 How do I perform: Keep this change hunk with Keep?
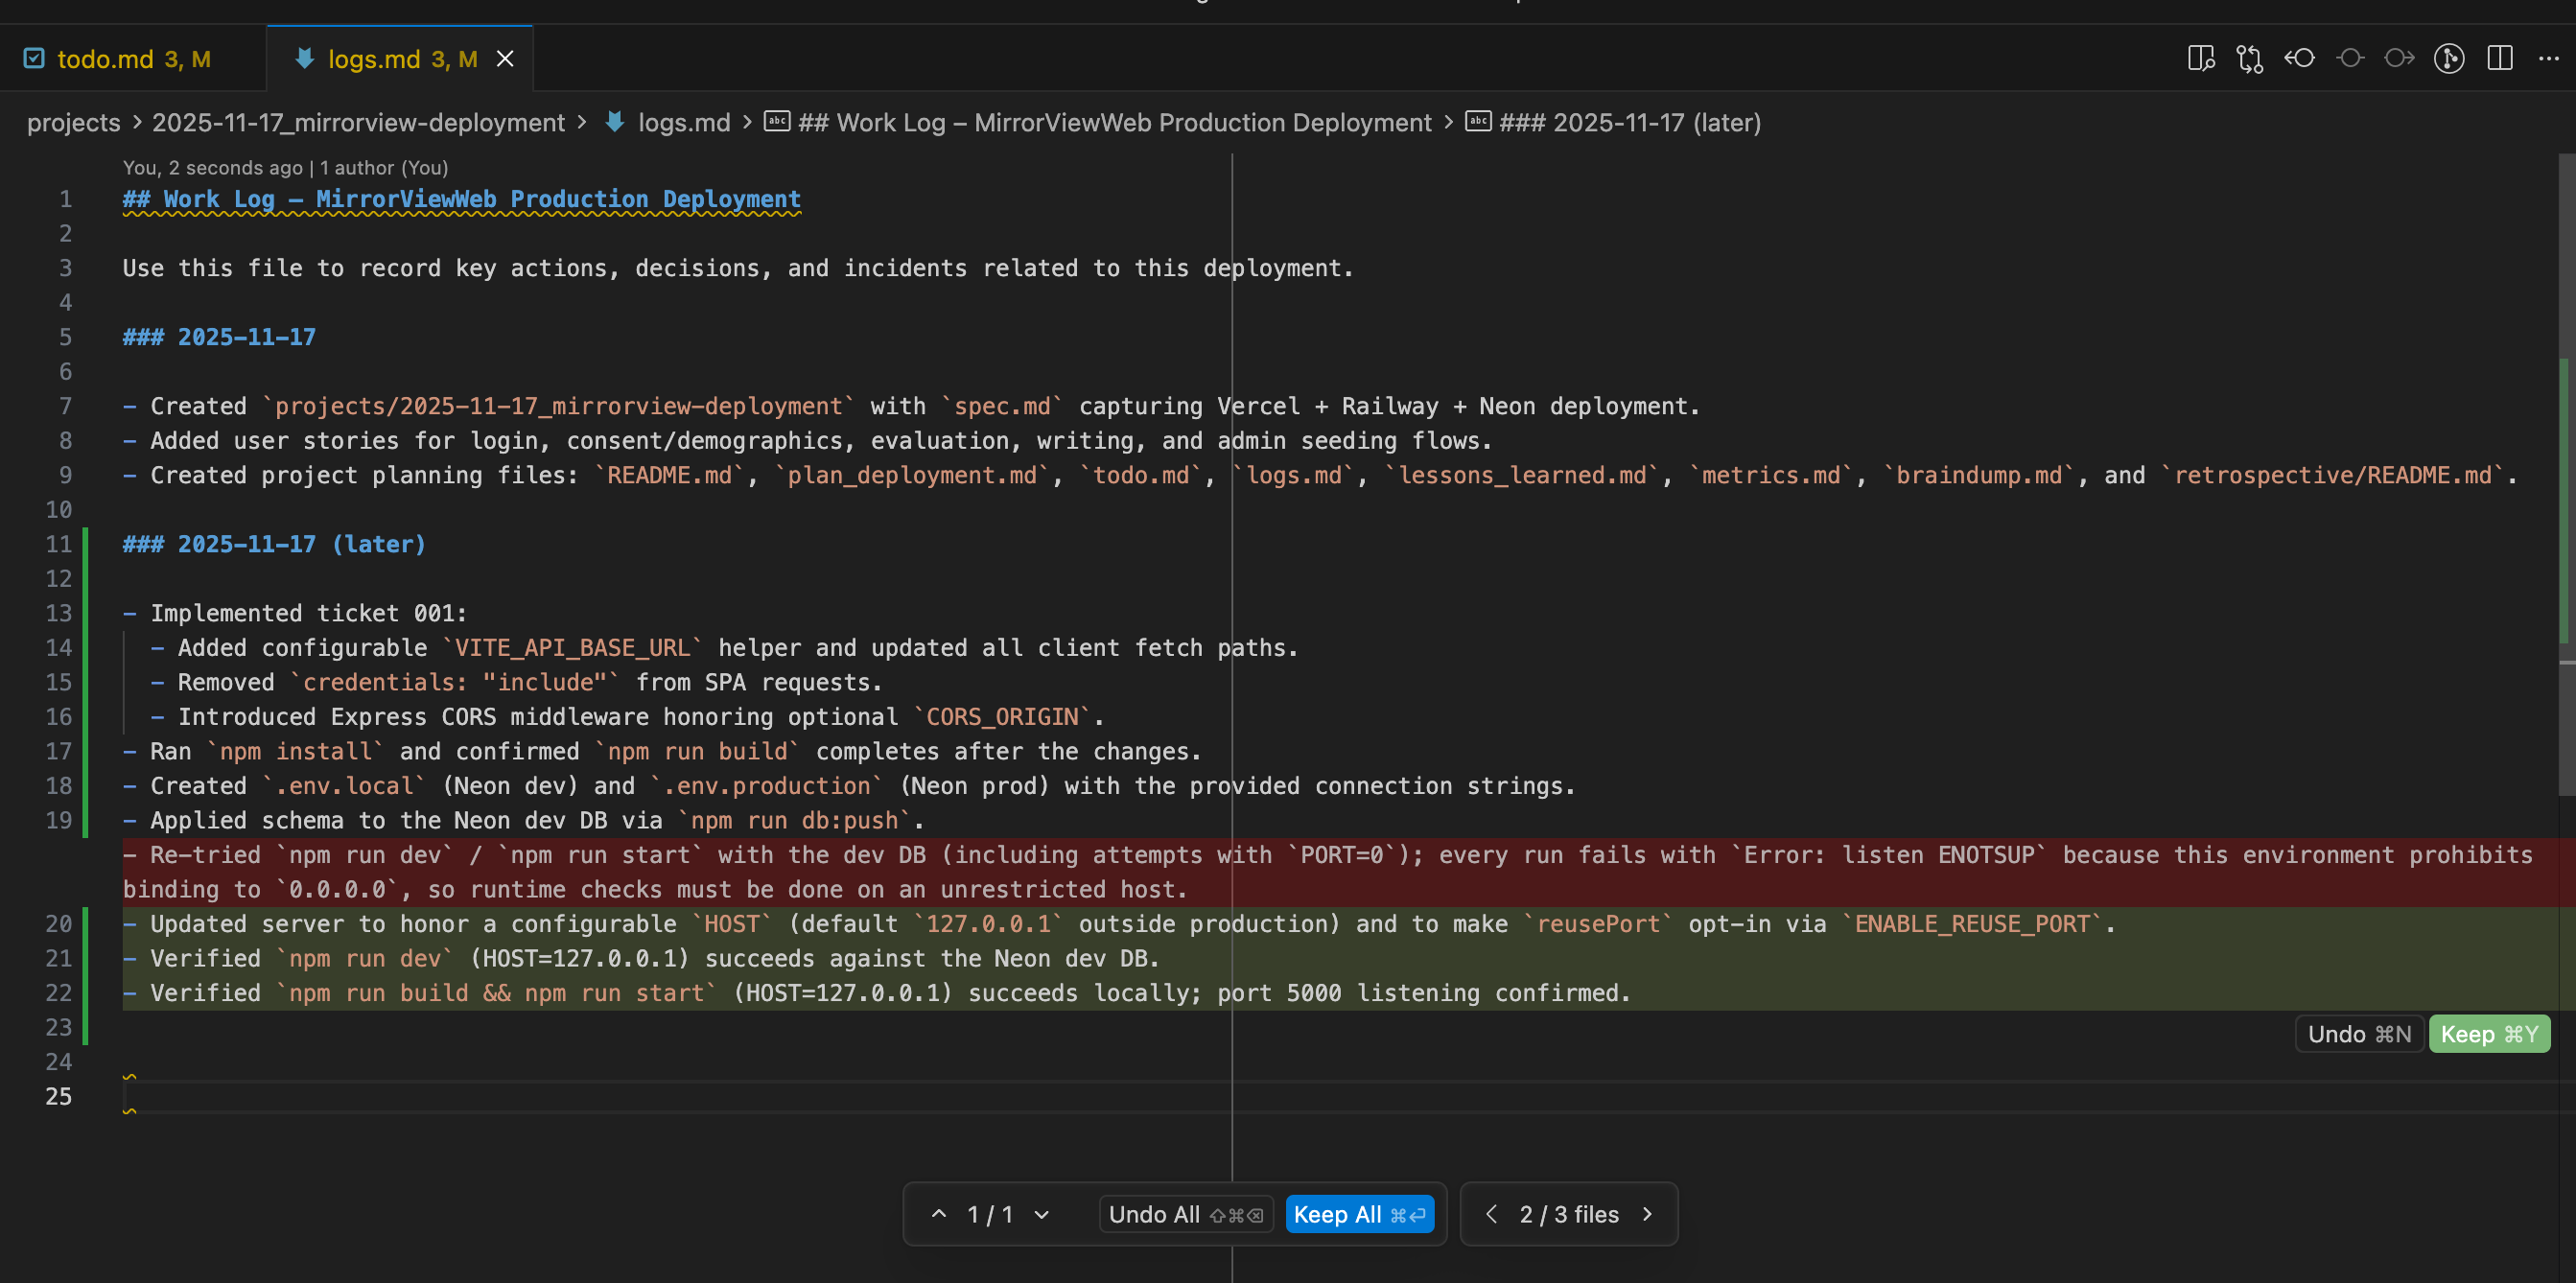2488,1034
